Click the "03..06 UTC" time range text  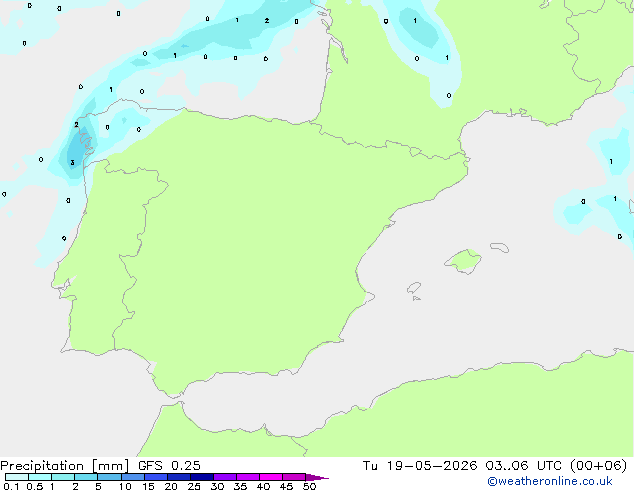[524, 466]
